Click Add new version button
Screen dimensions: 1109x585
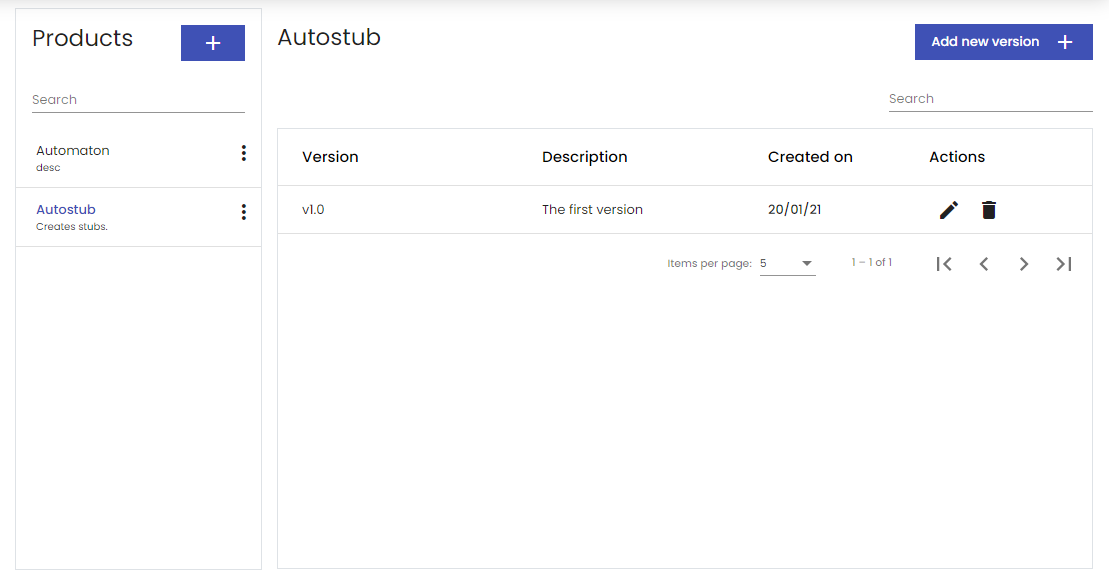[x=1003, y=42]
